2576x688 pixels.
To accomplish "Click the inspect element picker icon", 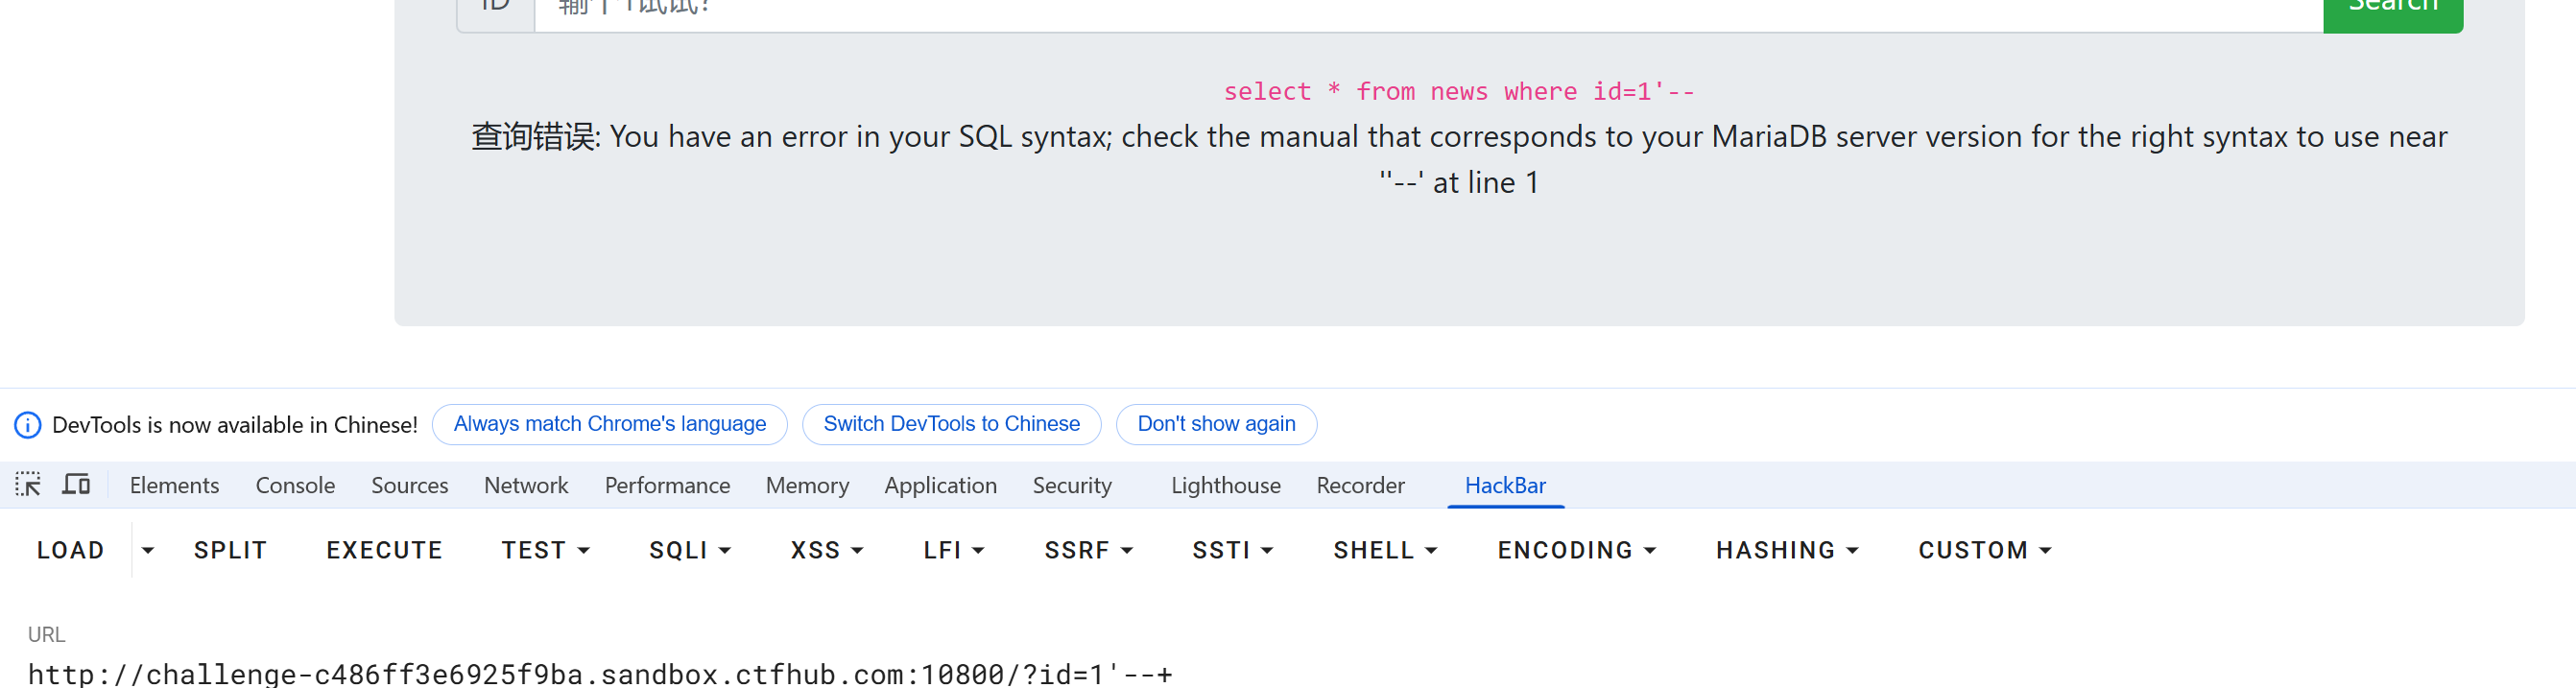I will point(28,485).
